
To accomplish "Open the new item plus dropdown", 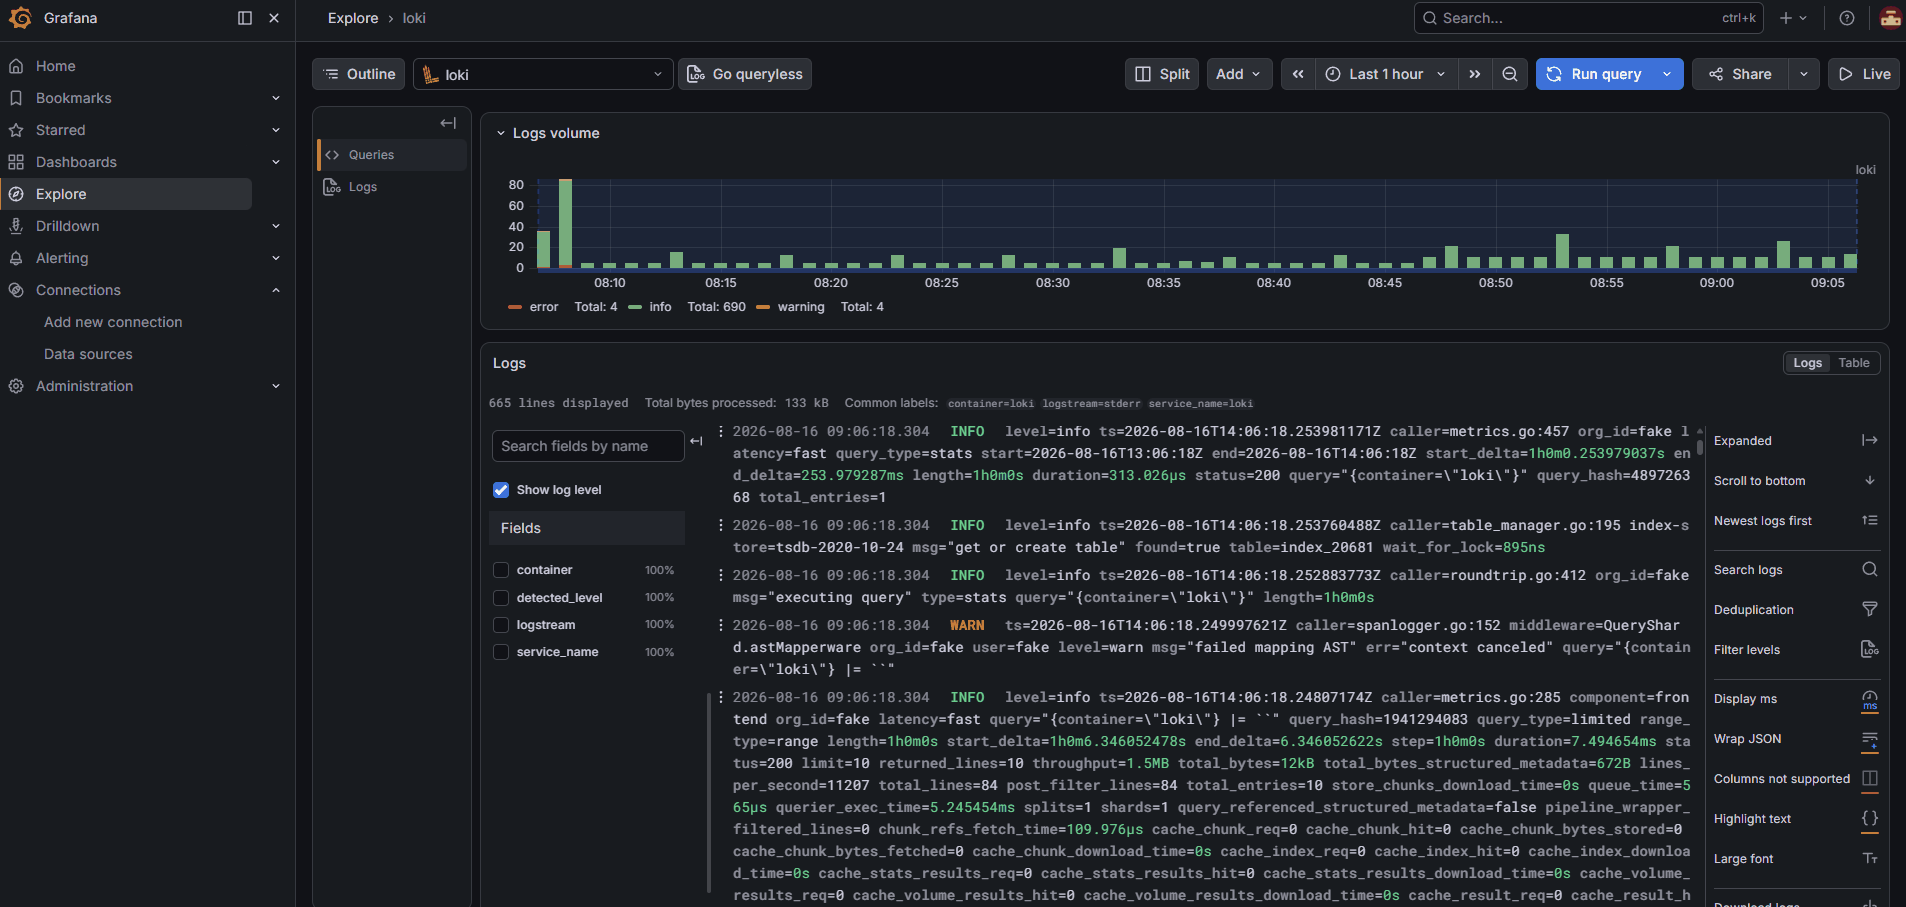I will 1793,18.
